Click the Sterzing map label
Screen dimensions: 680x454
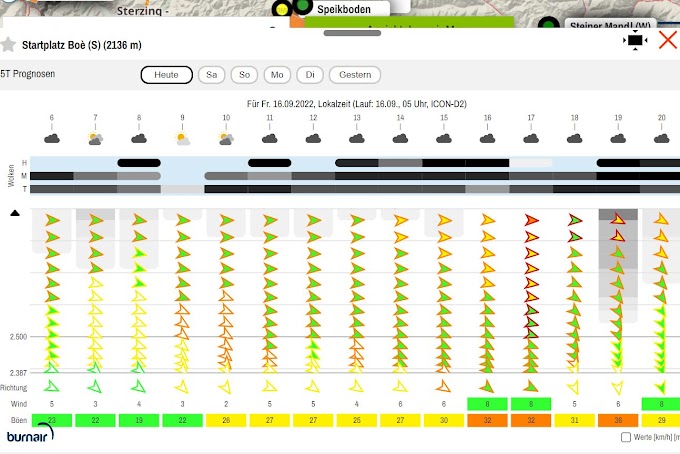[x=142, y=11]
